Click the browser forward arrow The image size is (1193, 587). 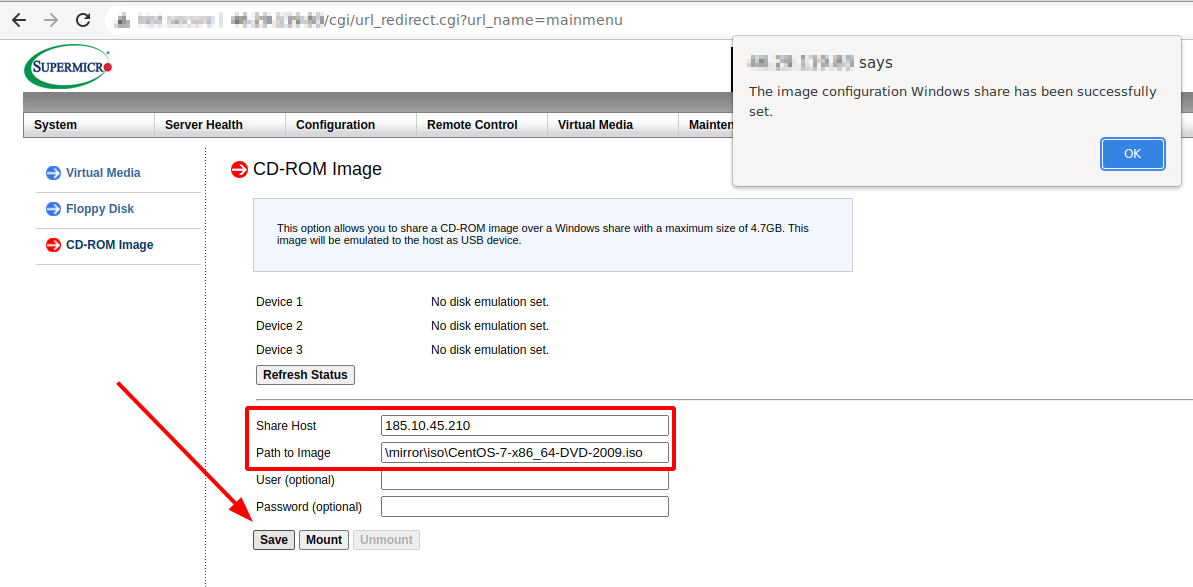tap(51, 20)
